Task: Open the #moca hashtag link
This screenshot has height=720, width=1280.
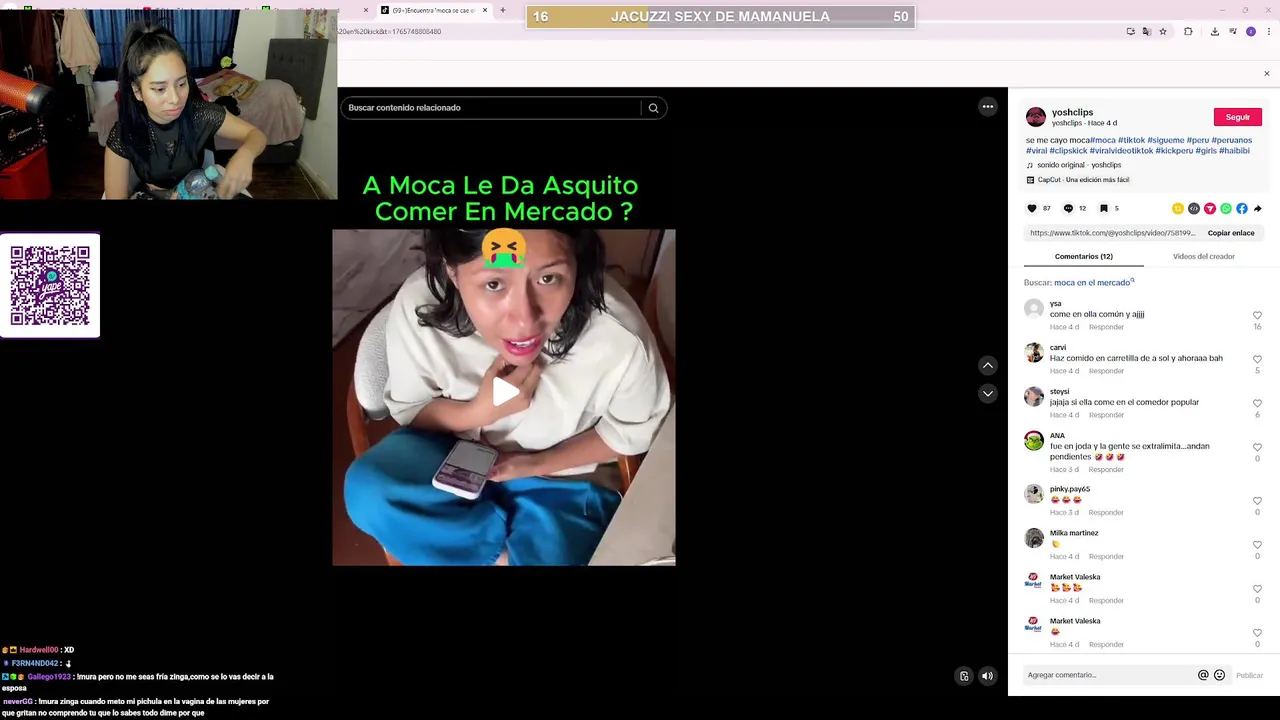Action: [1103, 141]
